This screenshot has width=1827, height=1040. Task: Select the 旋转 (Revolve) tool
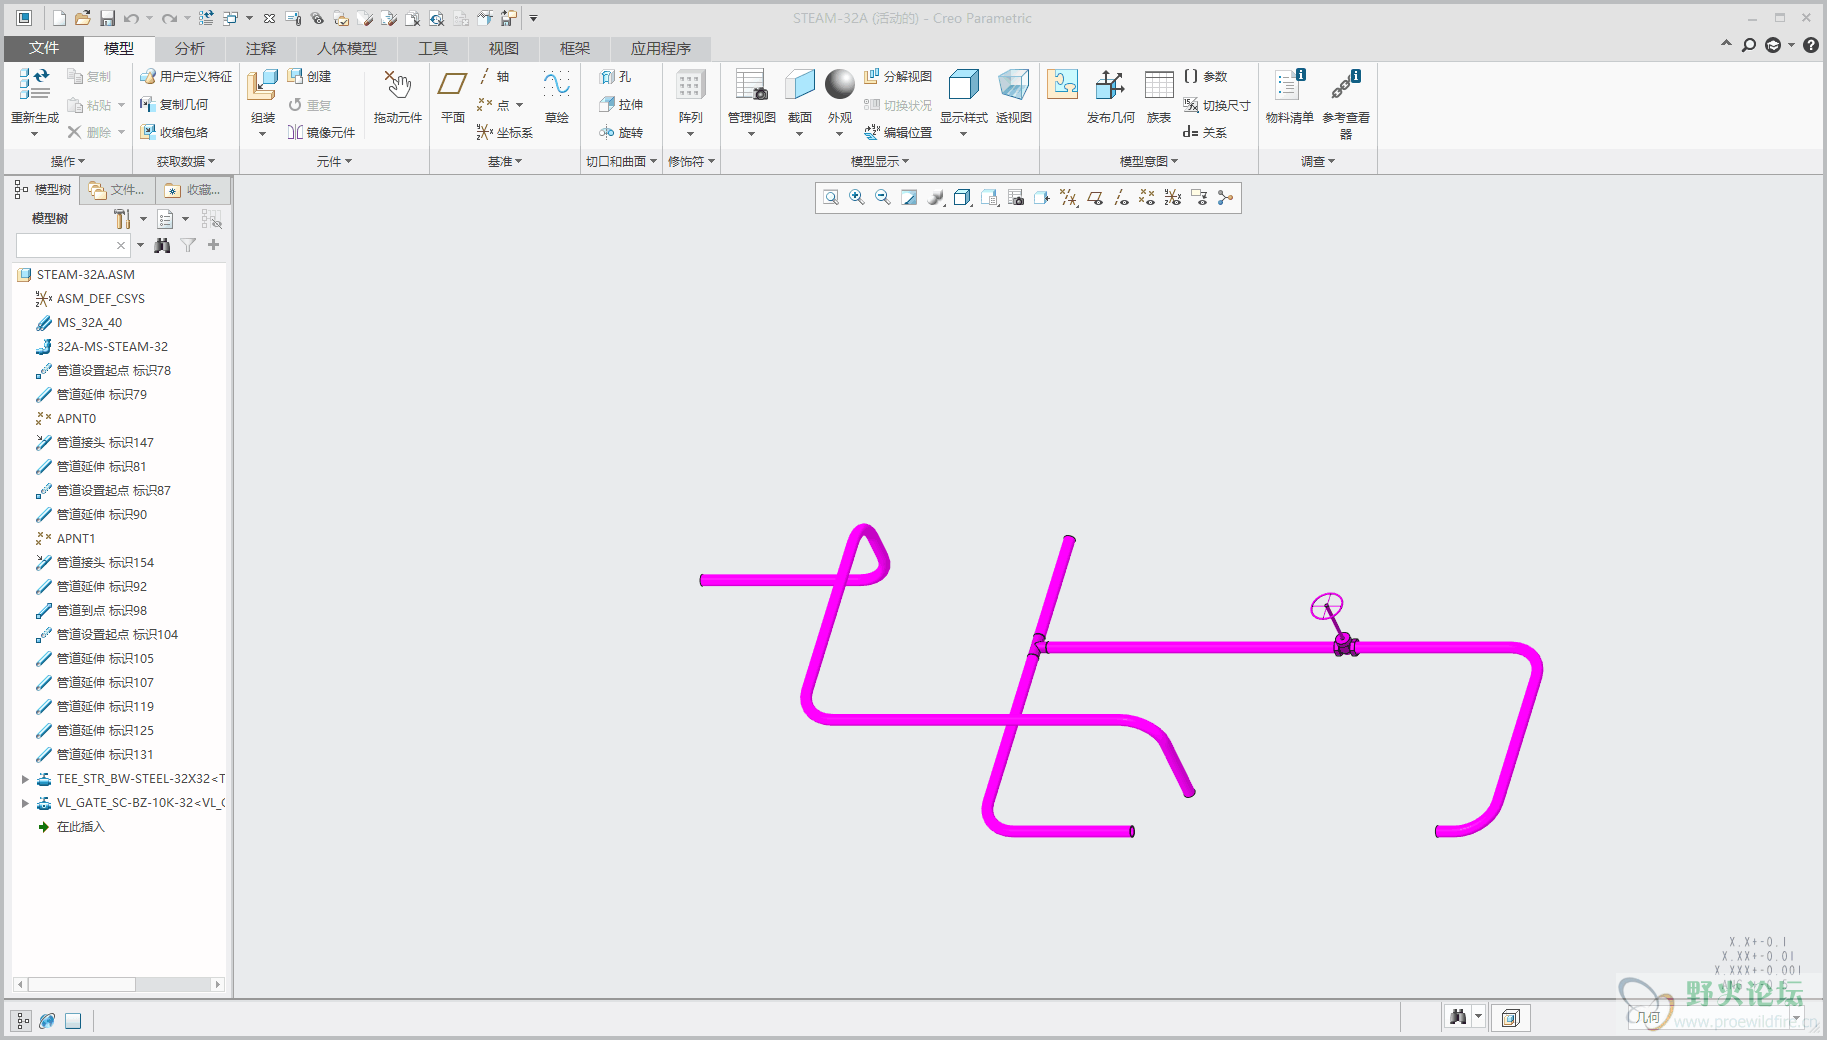point(621,132)
